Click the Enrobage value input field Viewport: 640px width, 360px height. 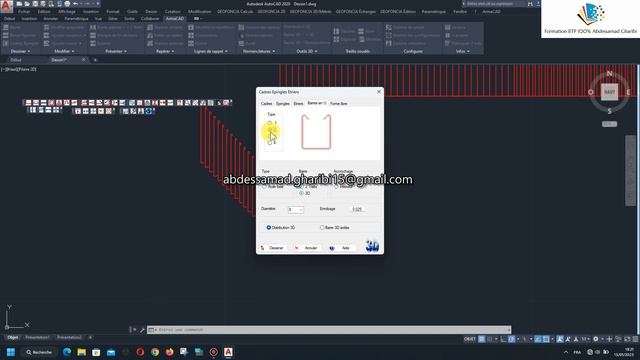point(357,209)
